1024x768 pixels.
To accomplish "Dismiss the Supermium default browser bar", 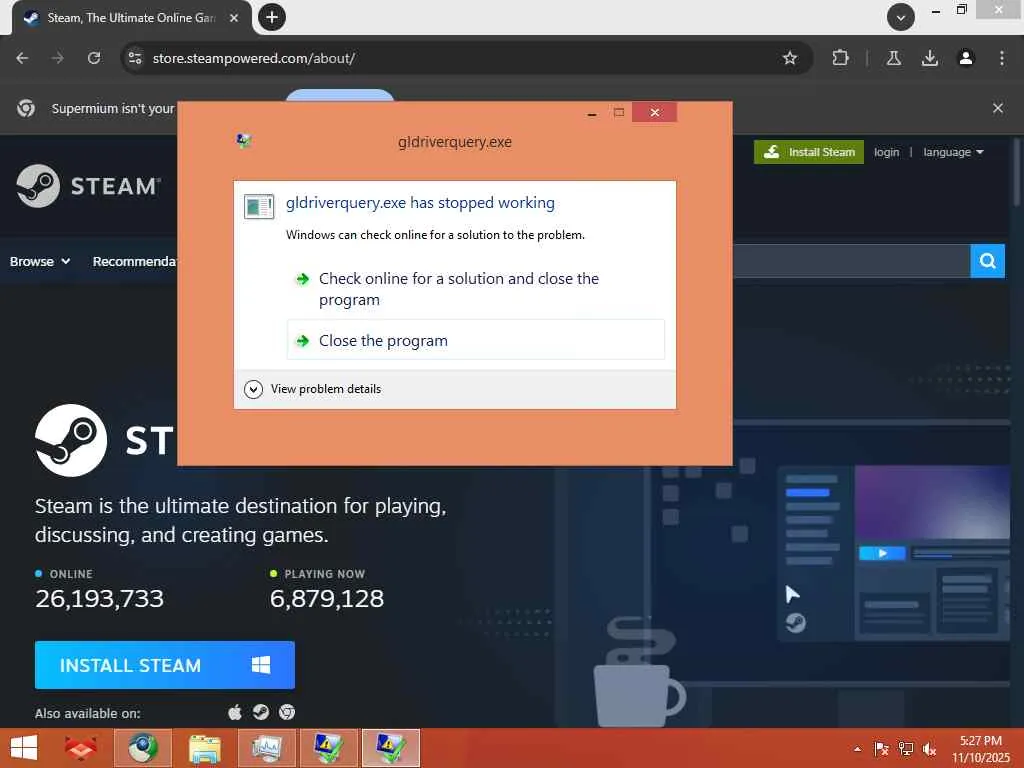I will [x=997, y=108].
